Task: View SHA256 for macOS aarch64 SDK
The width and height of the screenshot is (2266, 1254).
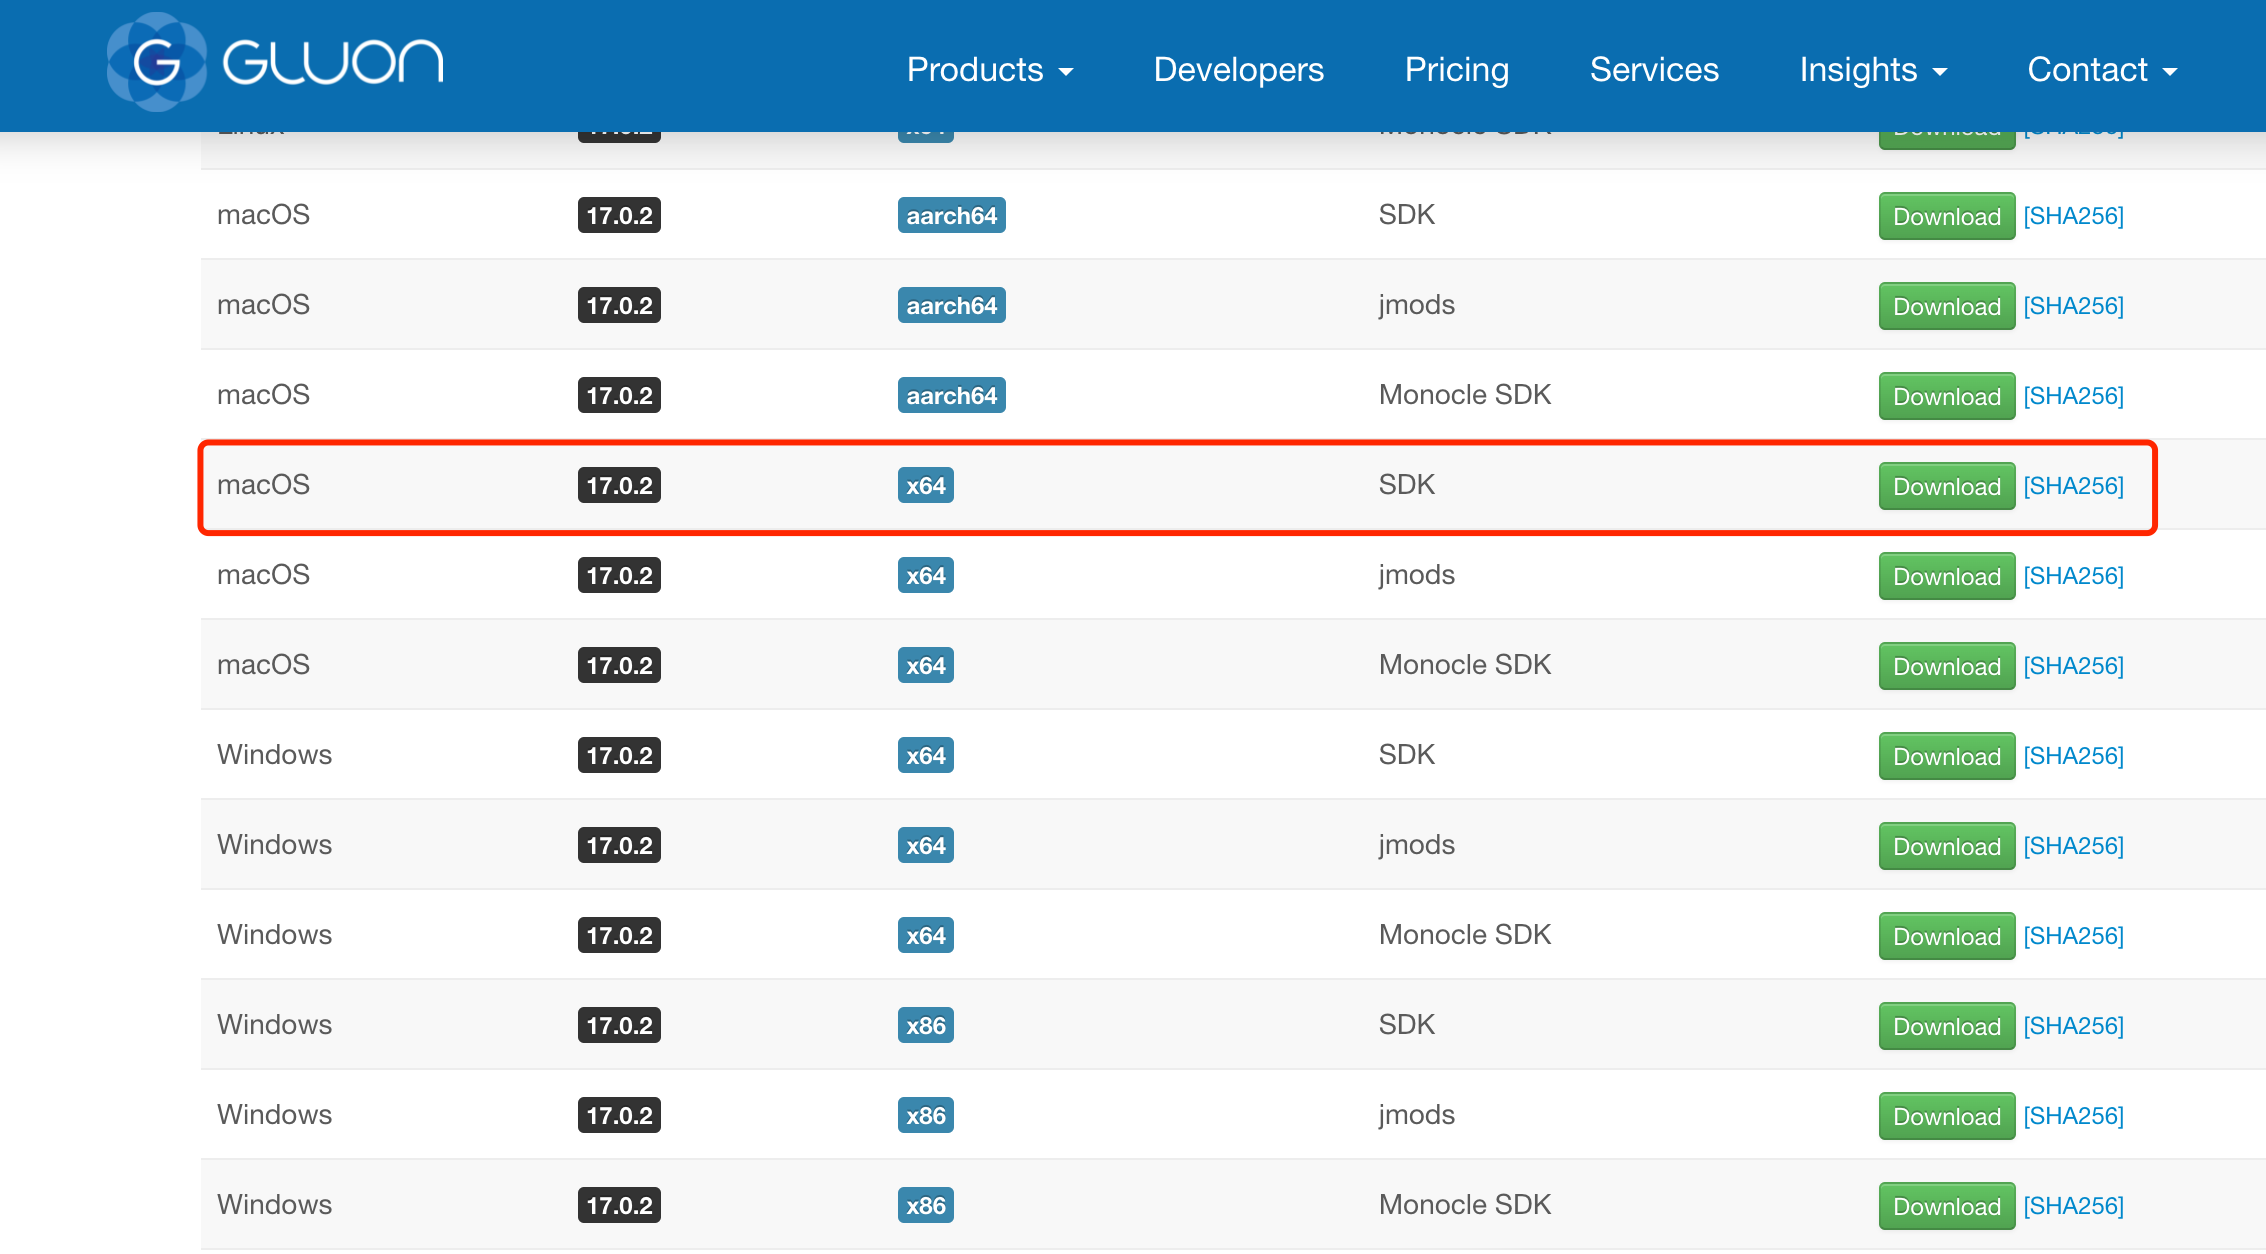Action: (x=2073, y=216)
